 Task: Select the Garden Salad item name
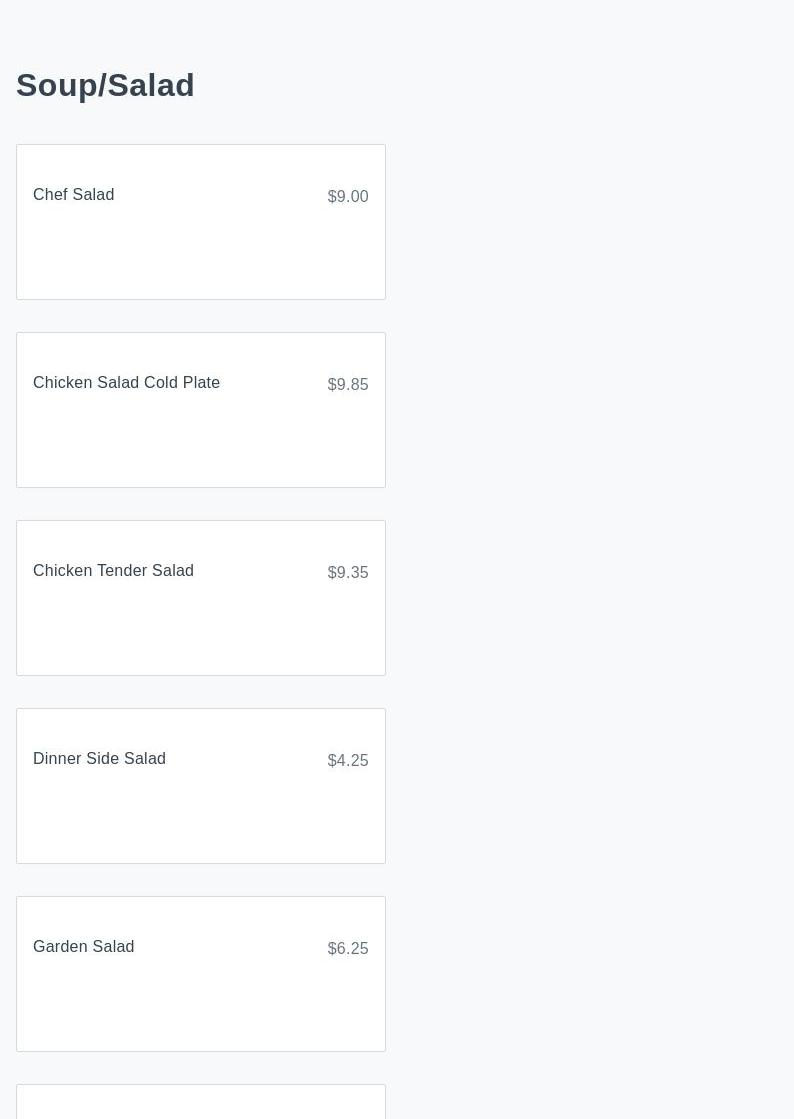tap(83, 947)
